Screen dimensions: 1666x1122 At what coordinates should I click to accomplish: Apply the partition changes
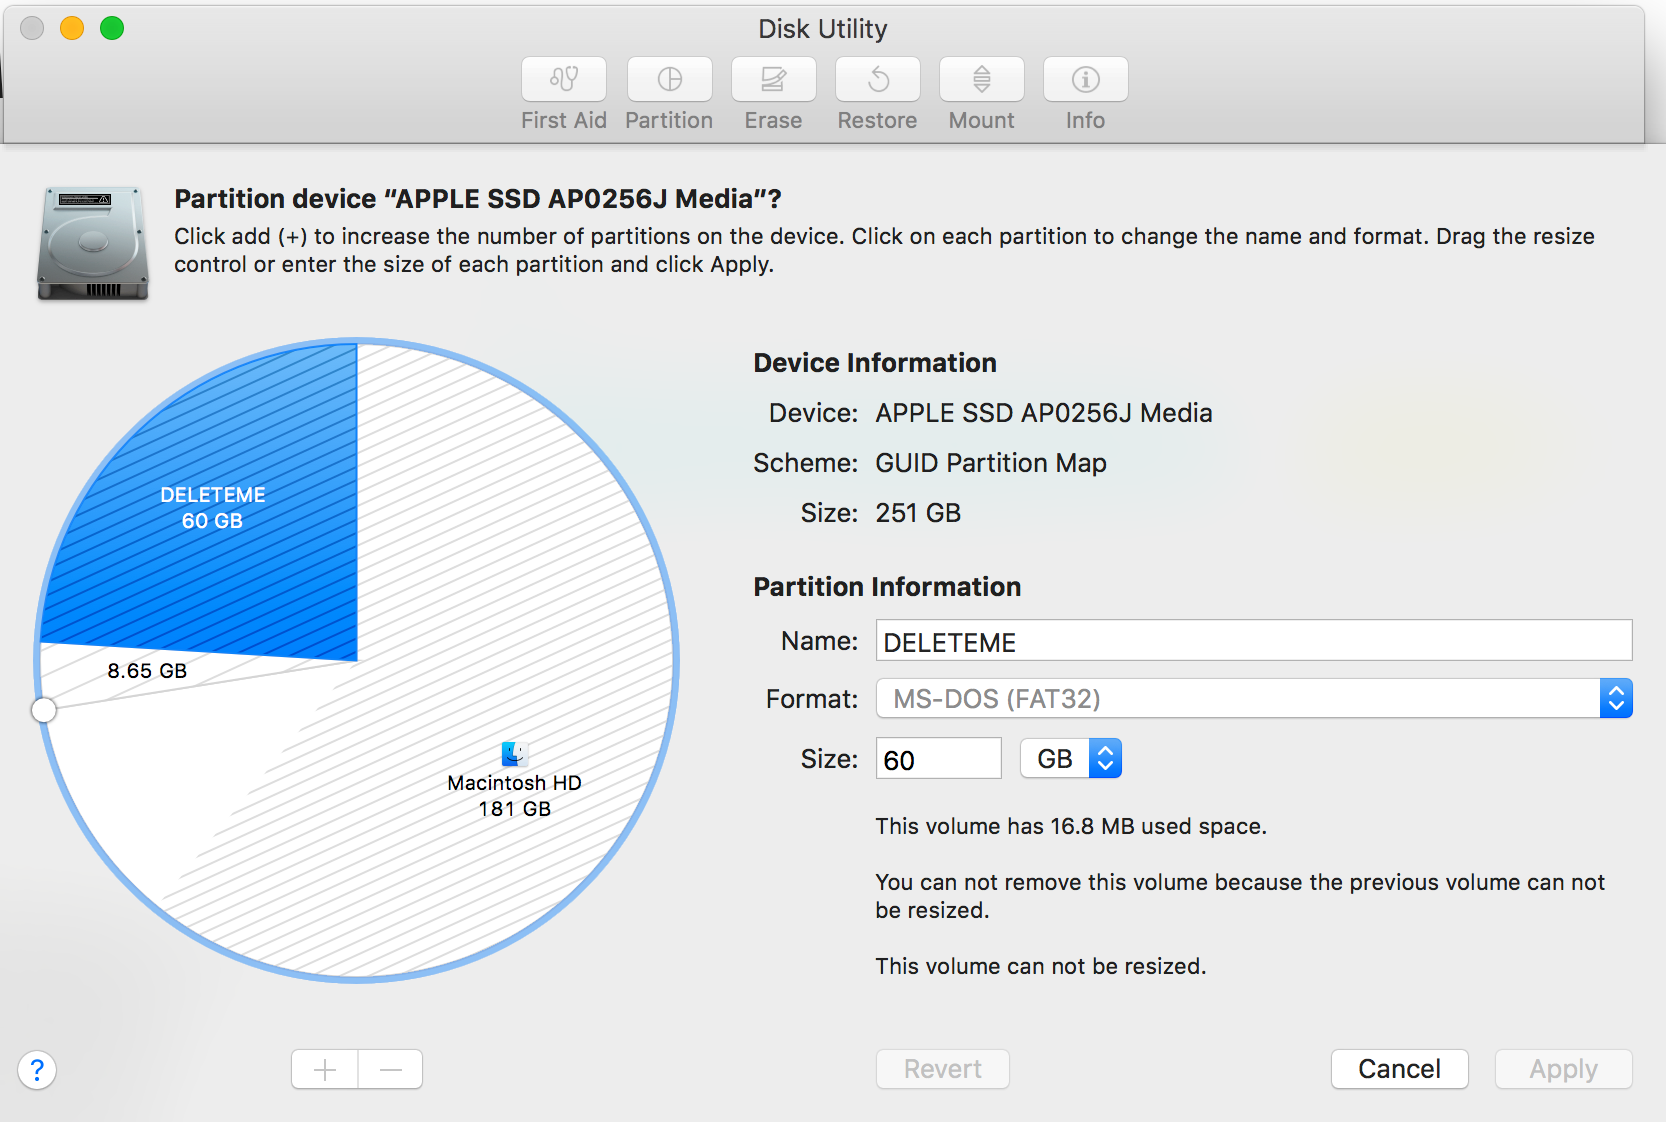click(x=1562, y=1069)
